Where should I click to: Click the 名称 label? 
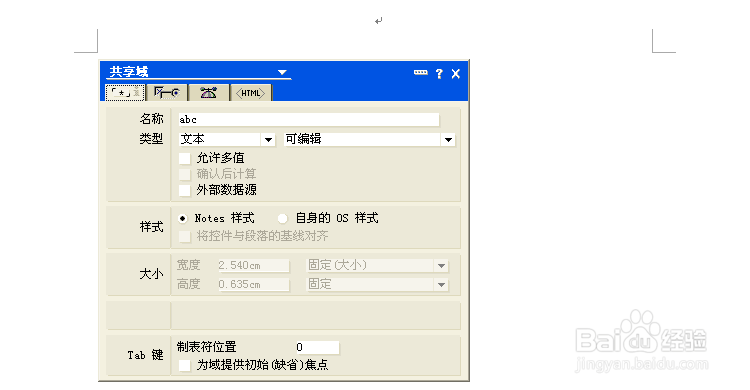point(152,119)
